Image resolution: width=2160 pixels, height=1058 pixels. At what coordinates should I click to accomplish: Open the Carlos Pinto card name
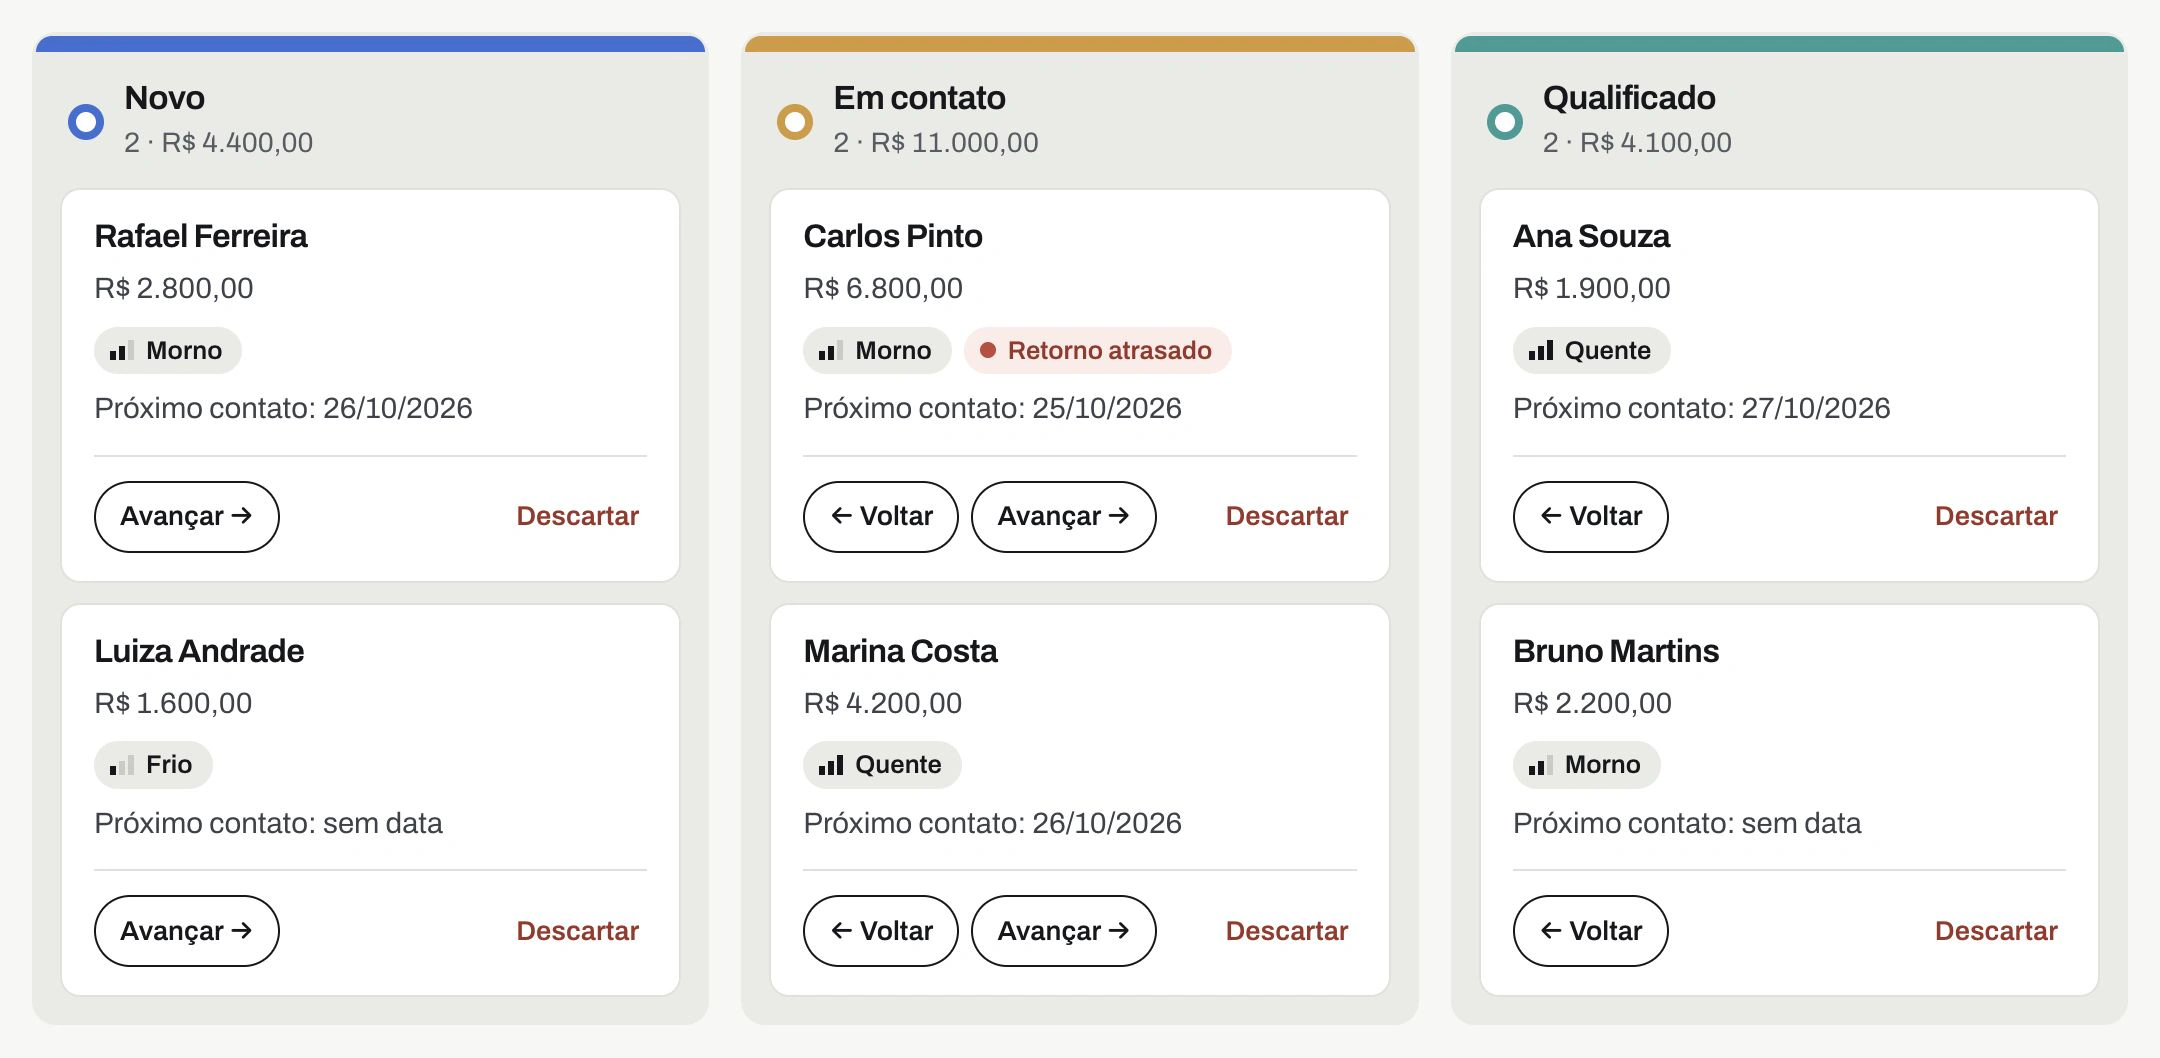pyautogui.click(x=893, y=236)
